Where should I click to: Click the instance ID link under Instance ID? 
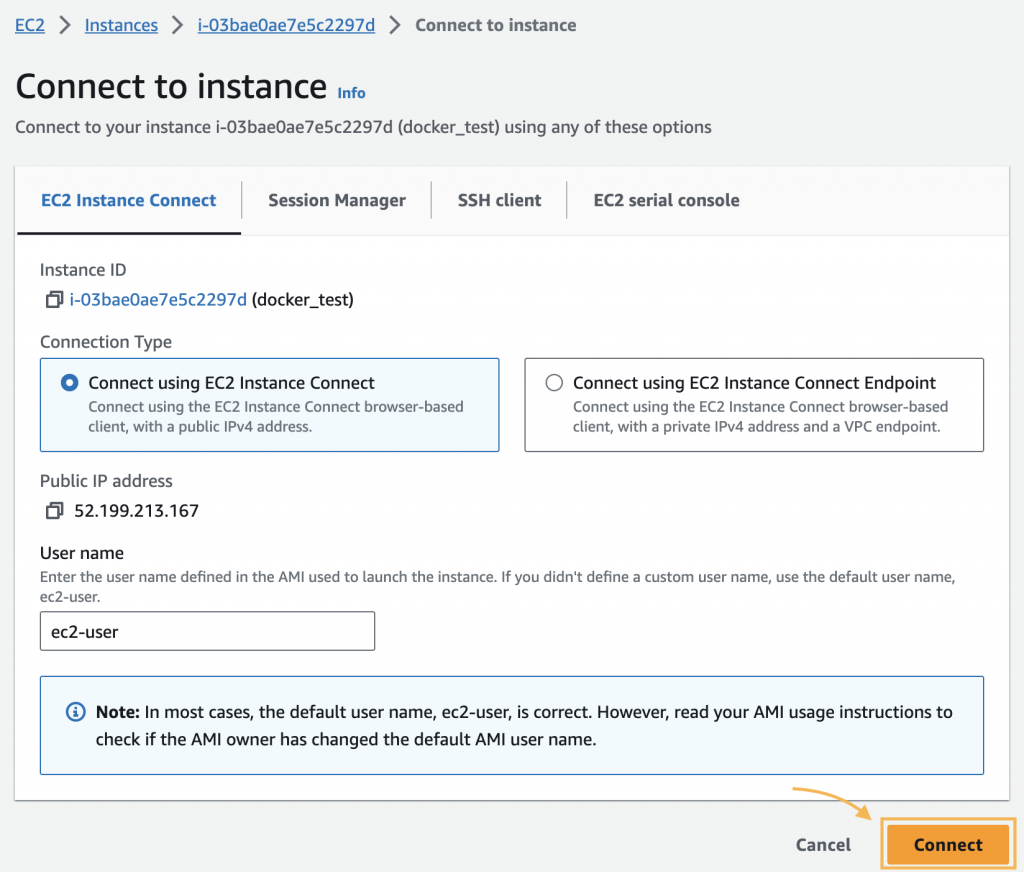tap(158, 299)
